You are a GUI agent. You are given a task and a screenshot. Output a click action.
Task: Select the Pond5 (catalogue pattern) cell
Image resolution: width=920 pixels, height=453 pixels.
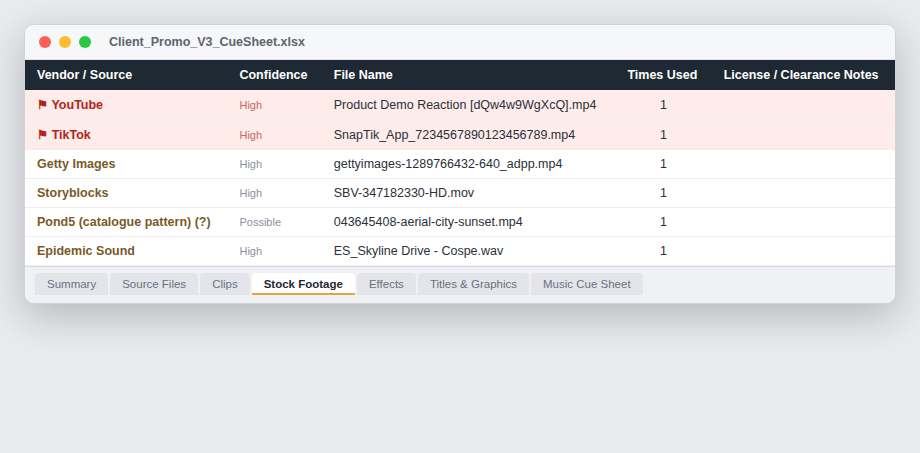click(x=124, y=222)
